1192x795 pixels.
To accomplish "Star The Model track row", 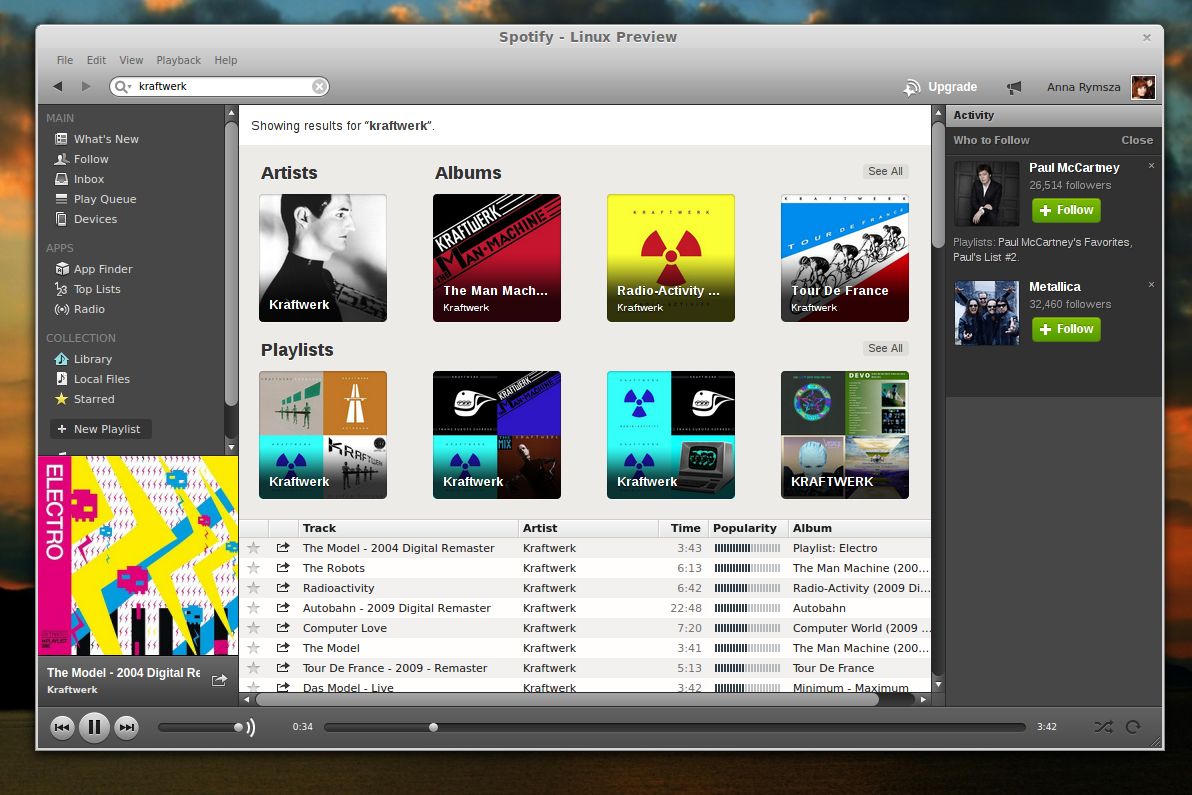I will (254, 648).
